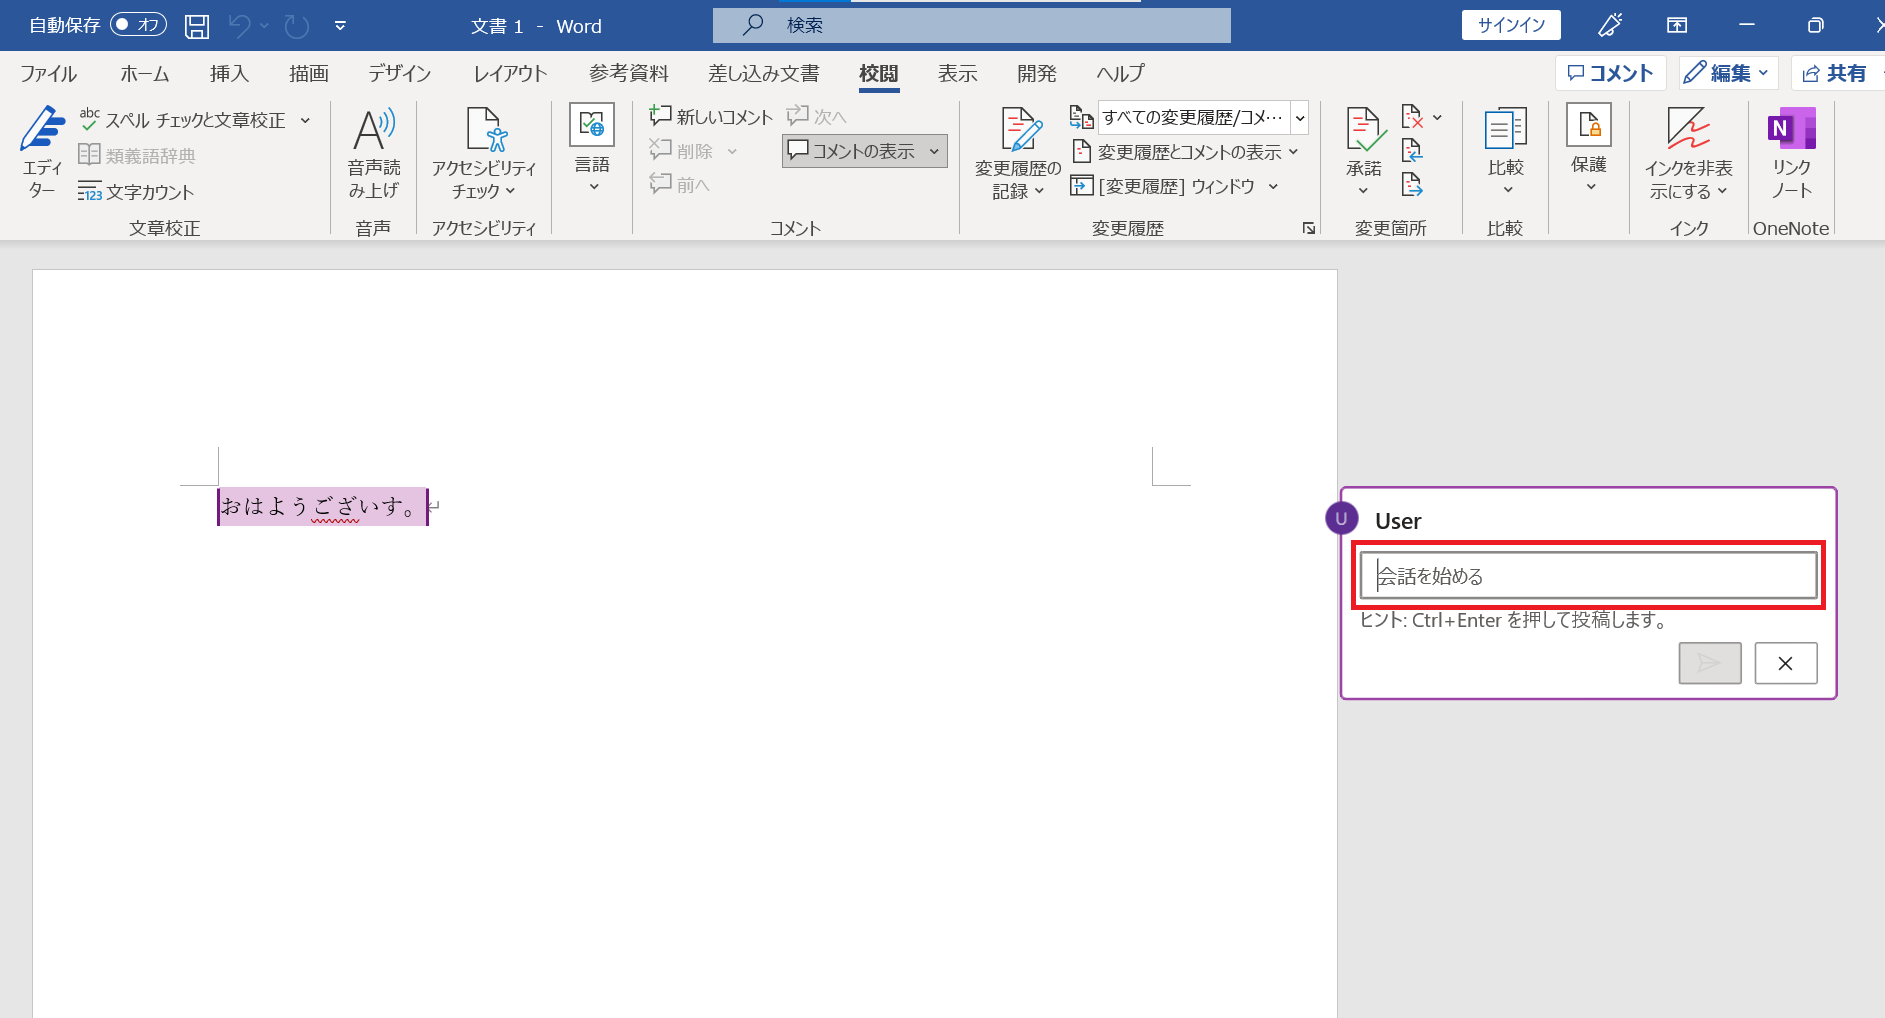The width and height of the screenshot is (1885, 1018).
Task: Jump to previous change icon
Action: [x=1412, y=151]
